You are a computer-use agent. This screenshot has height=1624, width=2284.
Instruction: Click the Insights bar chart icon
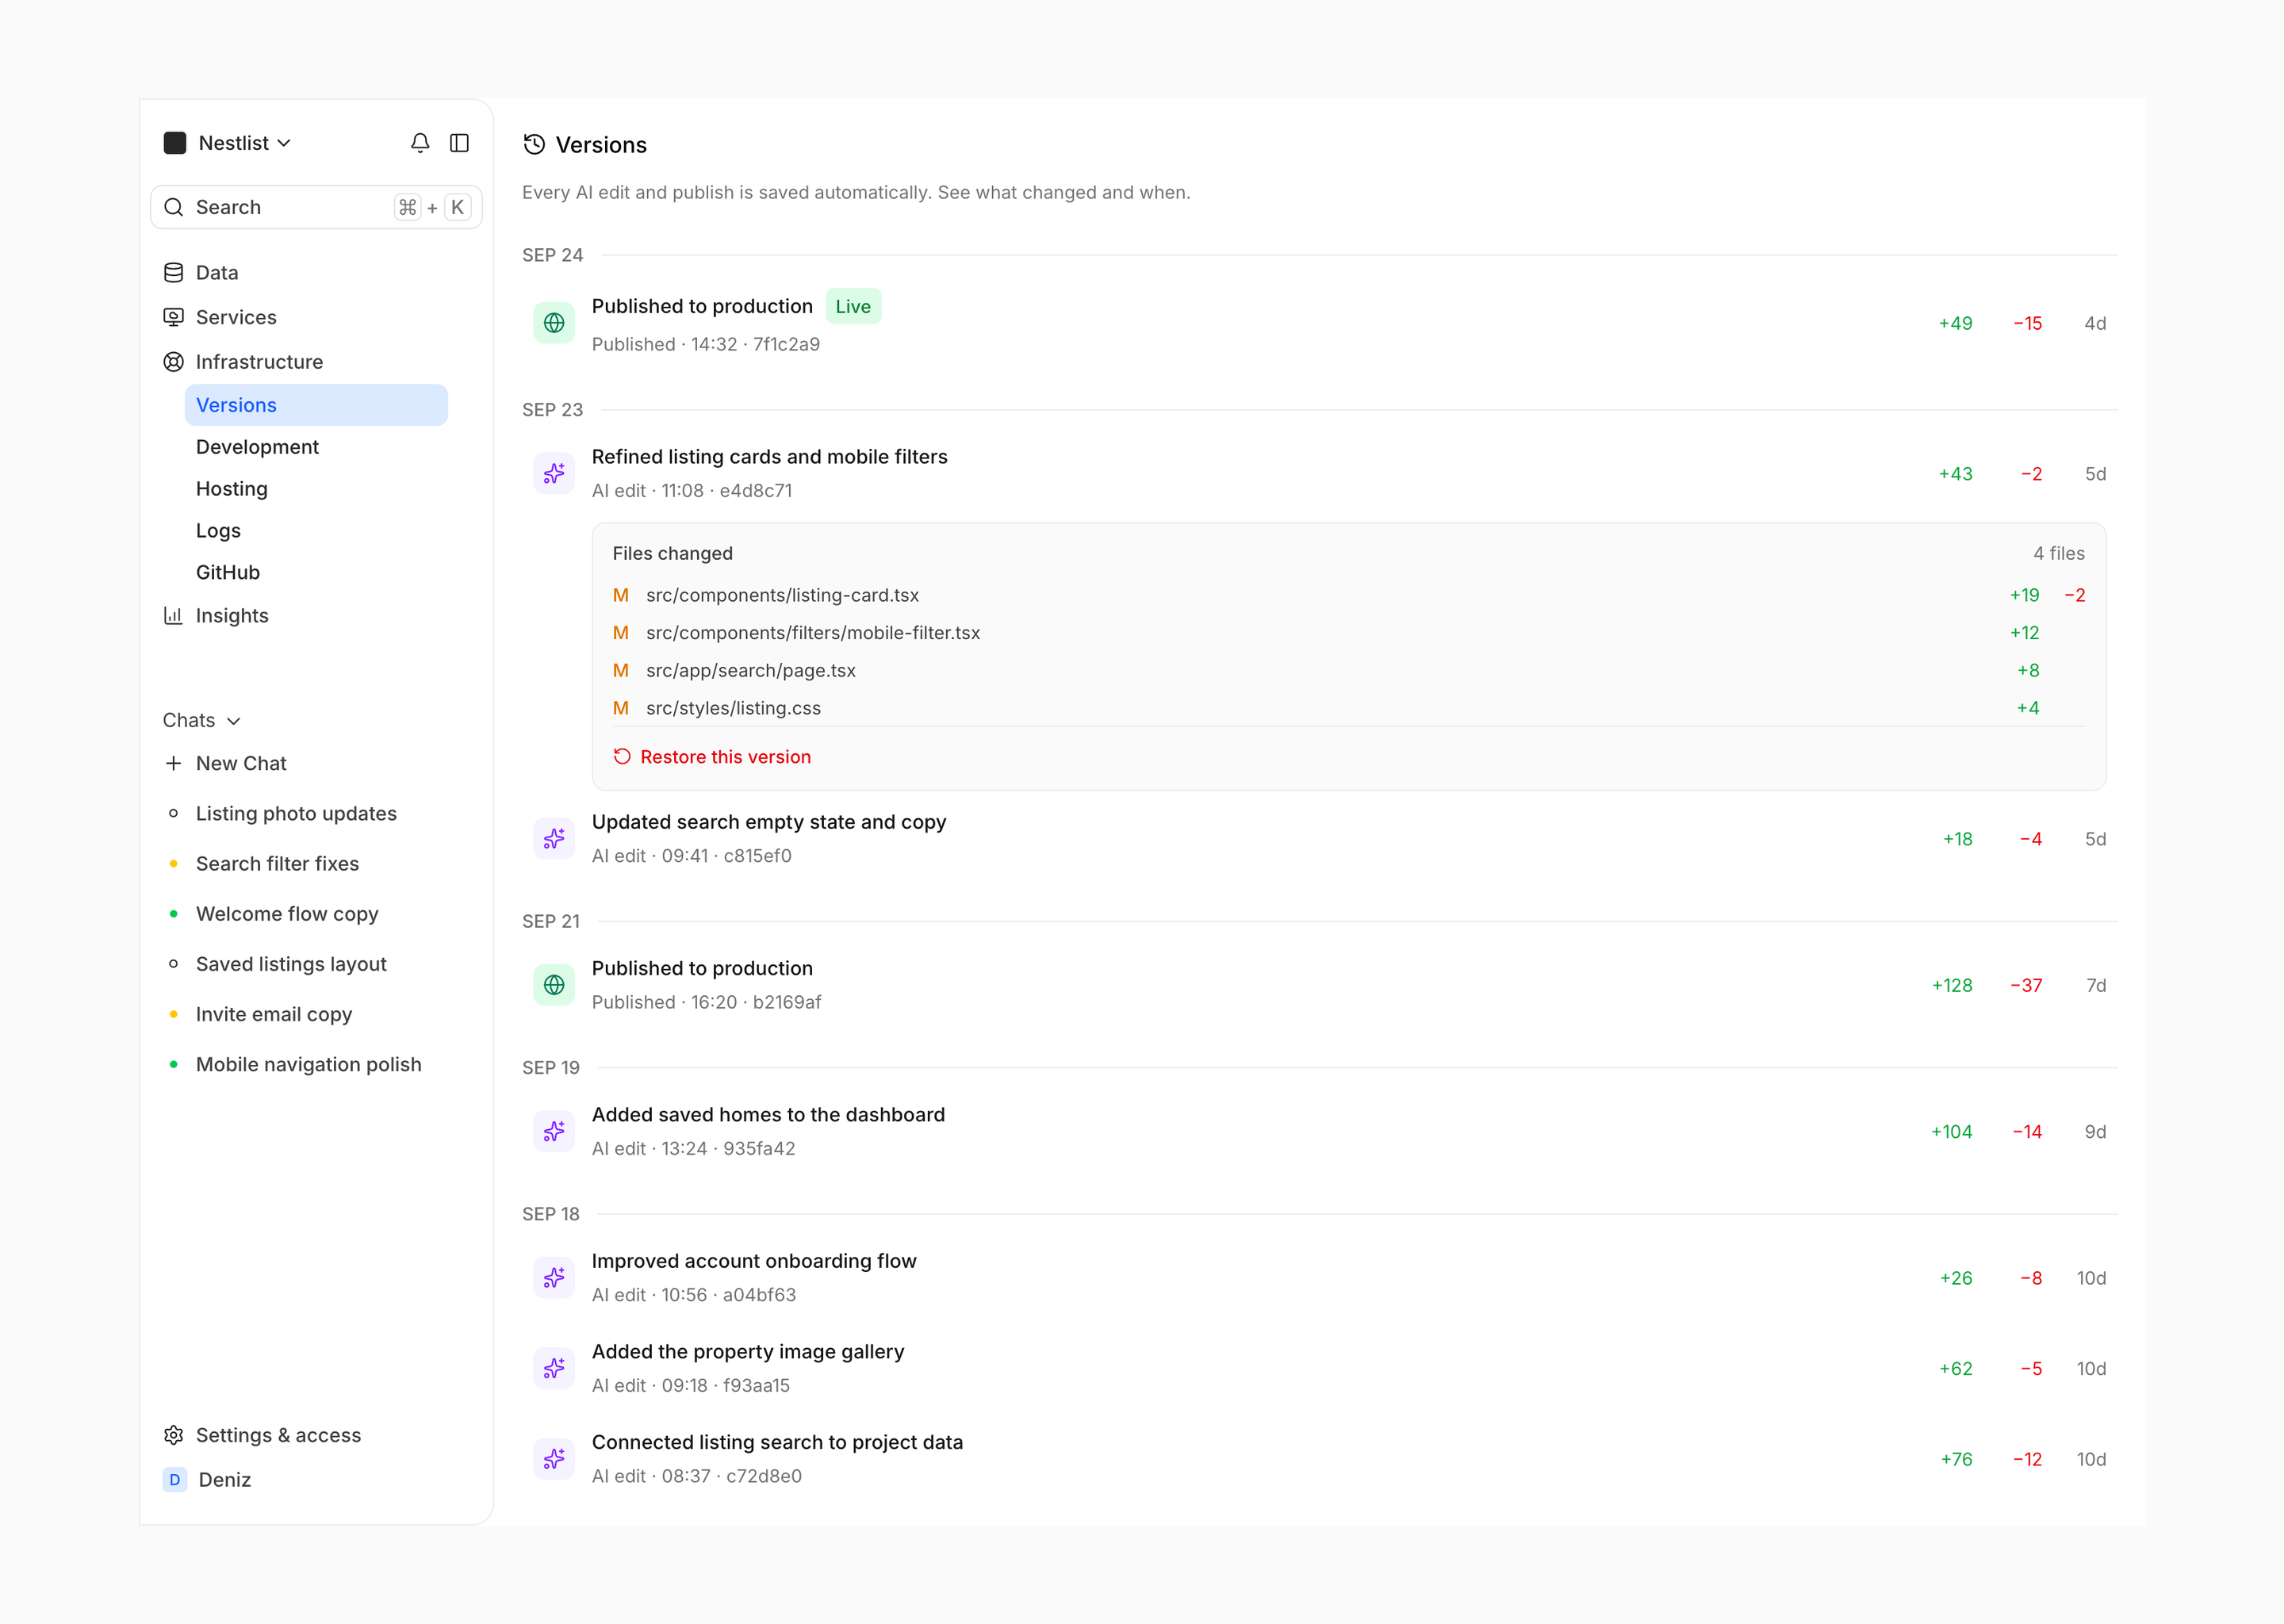coord(173,615)
